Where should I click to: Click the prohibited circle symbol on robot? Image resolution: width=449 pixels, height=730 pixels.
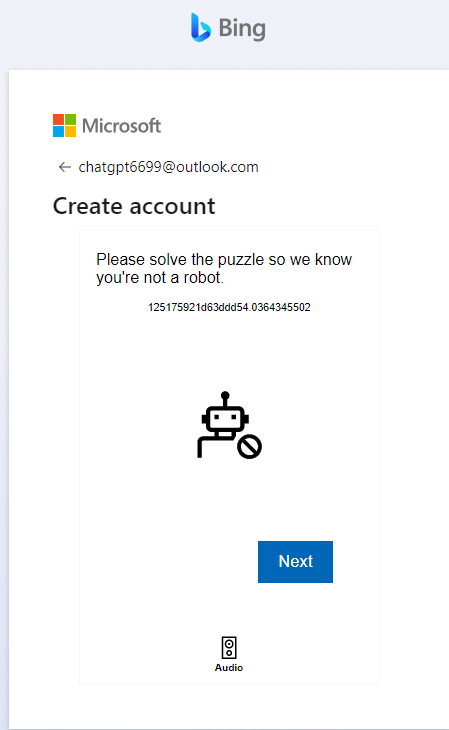coord(250,446)
